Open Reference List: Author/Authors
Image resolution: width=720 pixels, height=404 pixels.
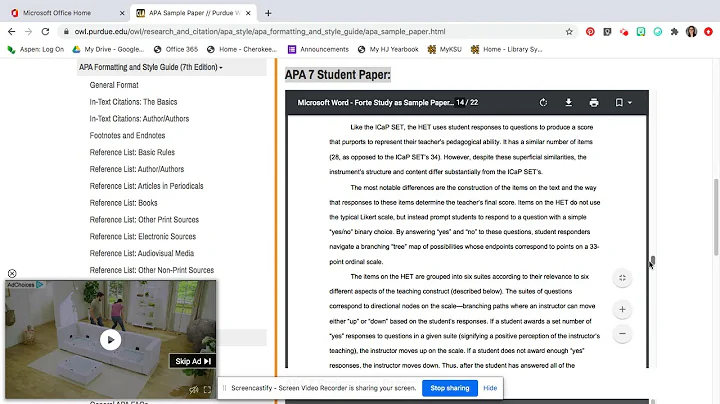coord(137,169)
